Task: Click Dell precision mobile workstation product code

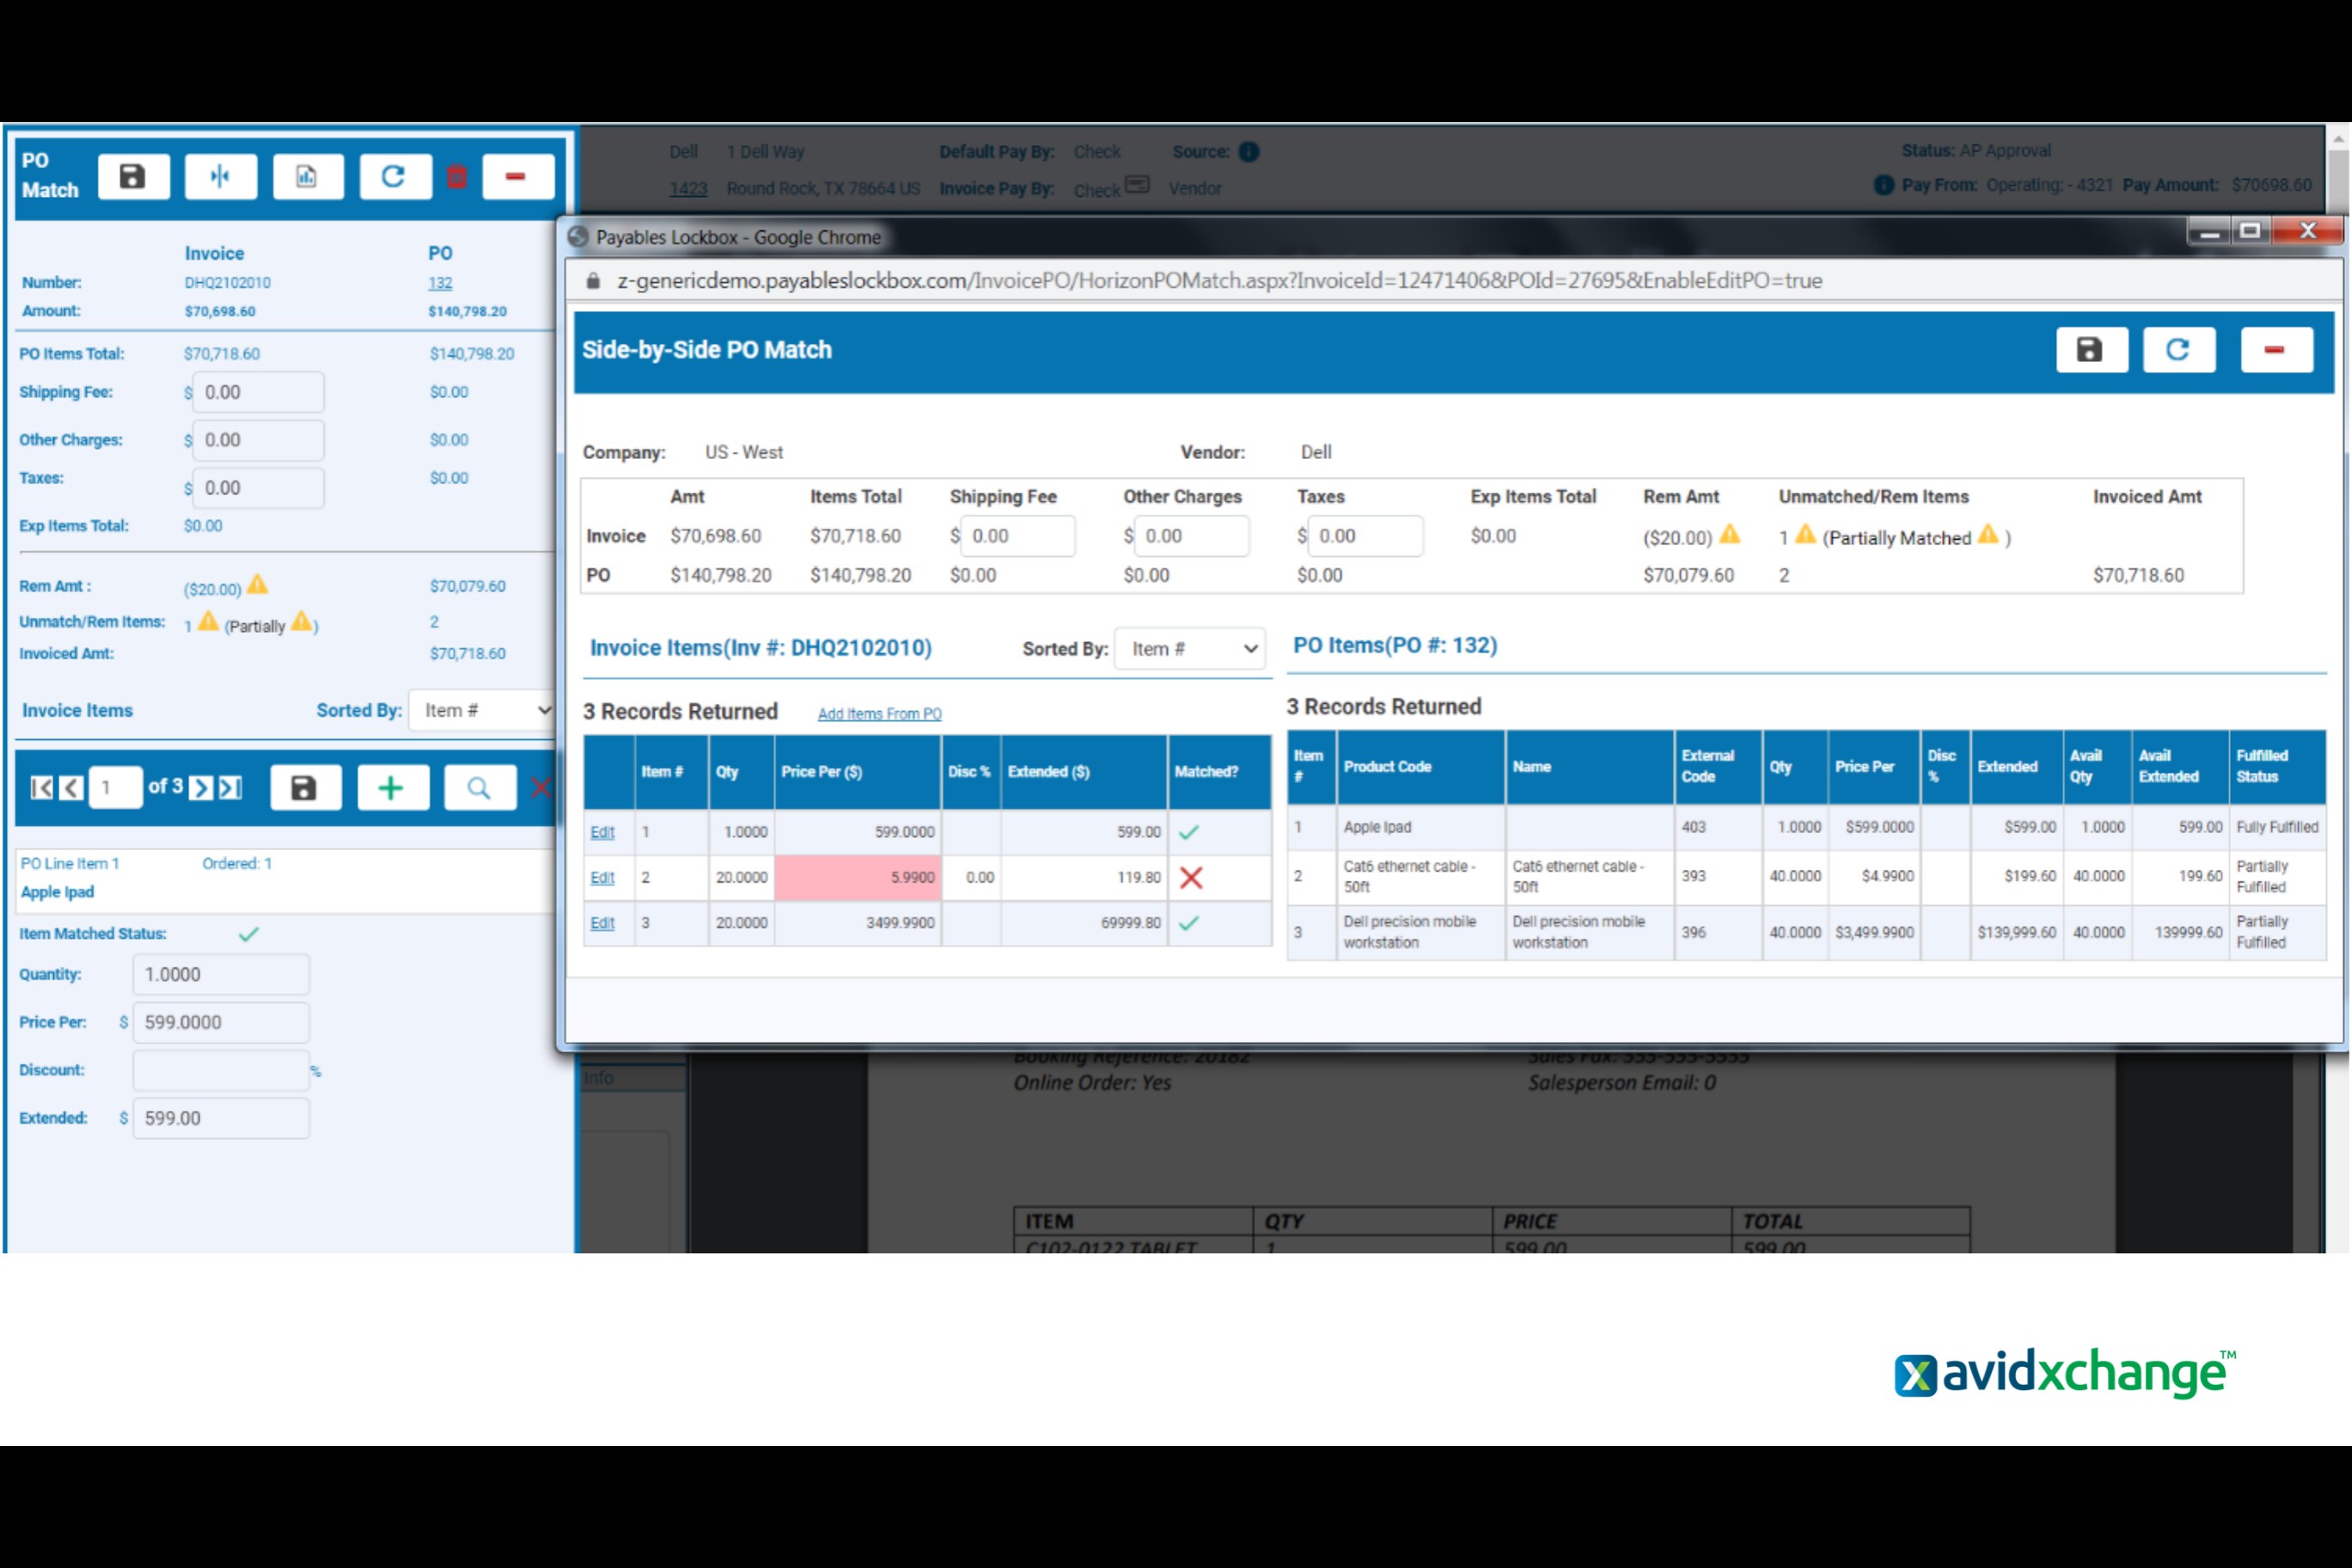Action: (1421, 932)
